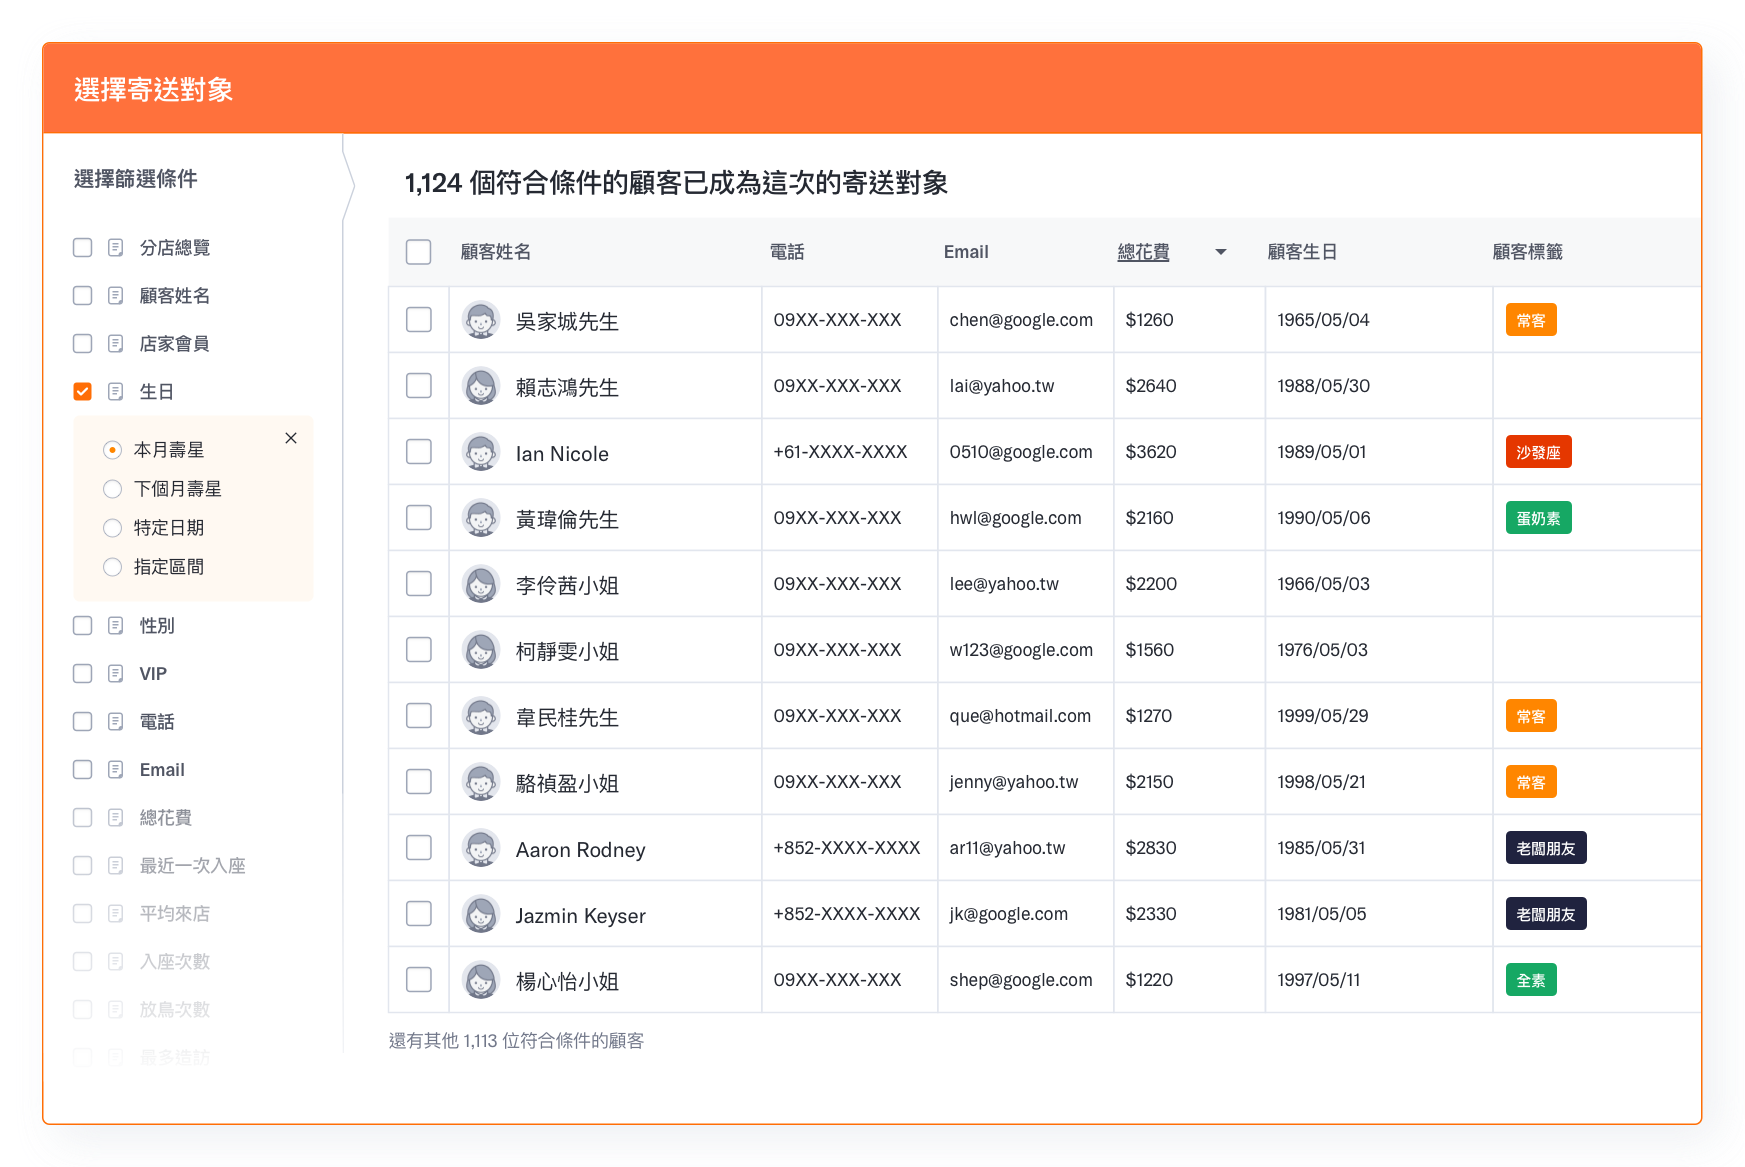
Task: Check the select-all checkbox in table header
Action: 419,252
